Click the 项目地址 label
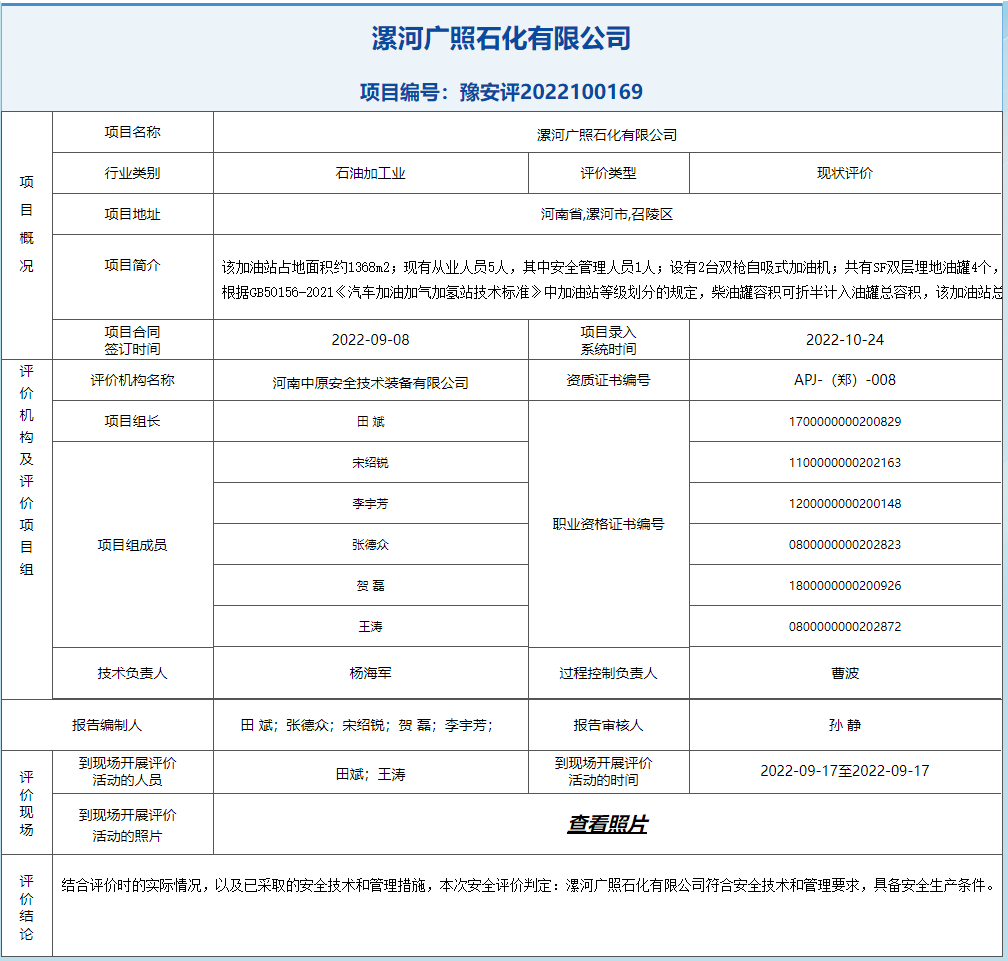The height and width of the screenshot is (961, 1008). tap(132, 214)
